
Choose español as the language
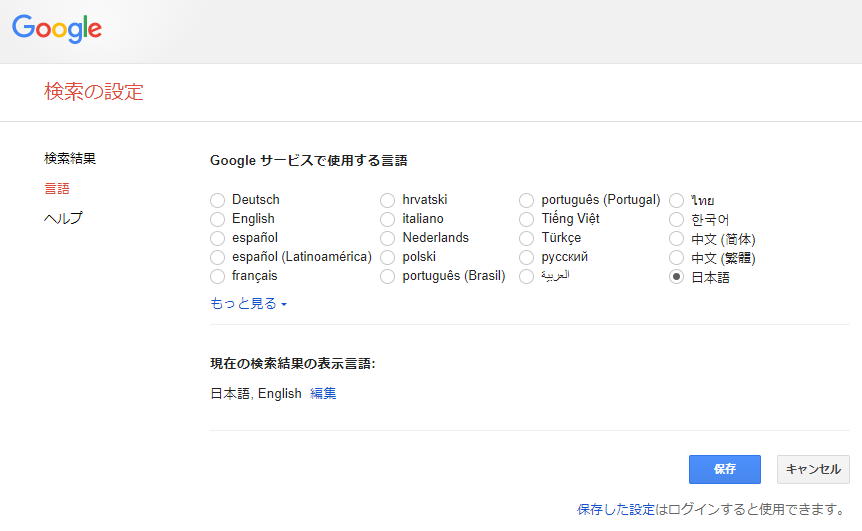(218, 238)
